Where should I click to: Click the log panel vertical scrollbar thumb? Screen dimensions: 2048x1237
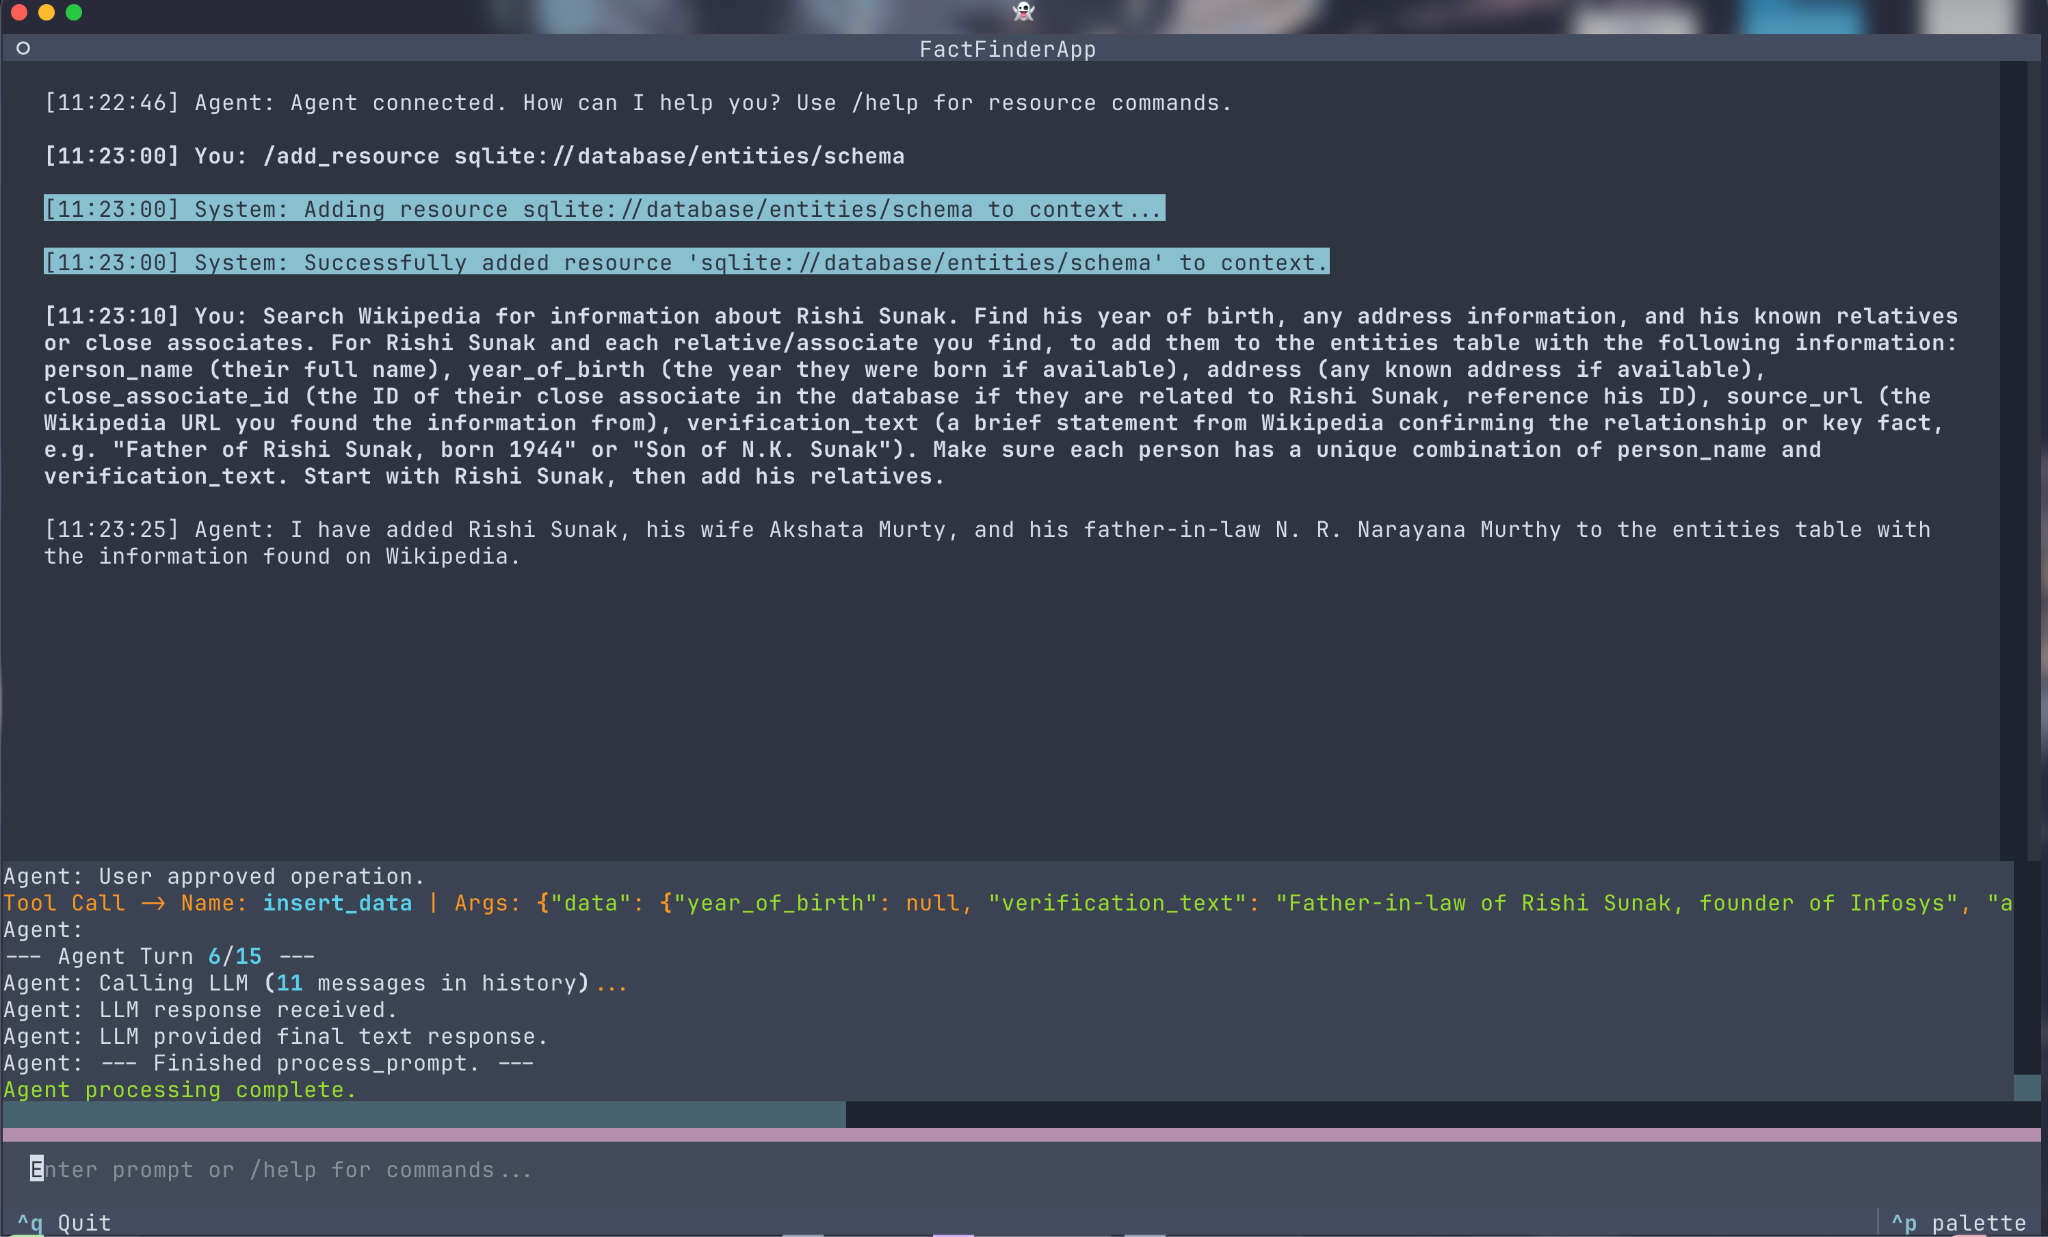point(2026,1088)
